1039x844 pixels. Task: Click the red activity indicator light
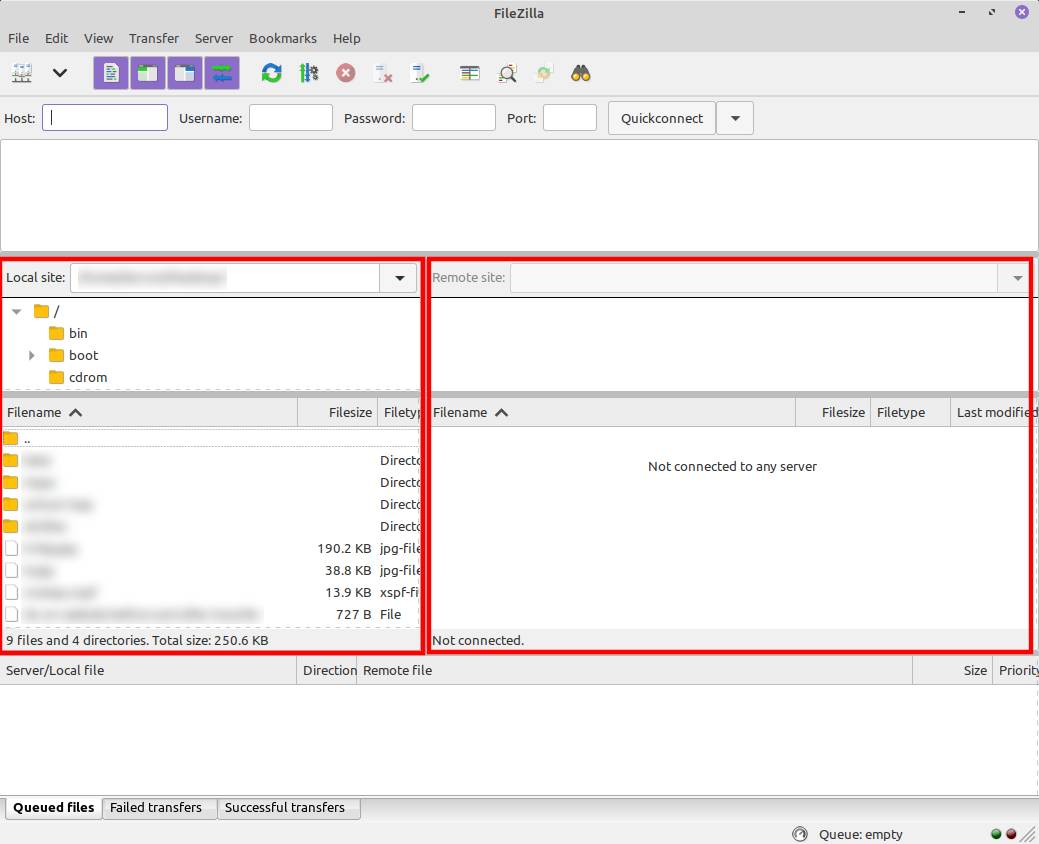click(1011, 834)
